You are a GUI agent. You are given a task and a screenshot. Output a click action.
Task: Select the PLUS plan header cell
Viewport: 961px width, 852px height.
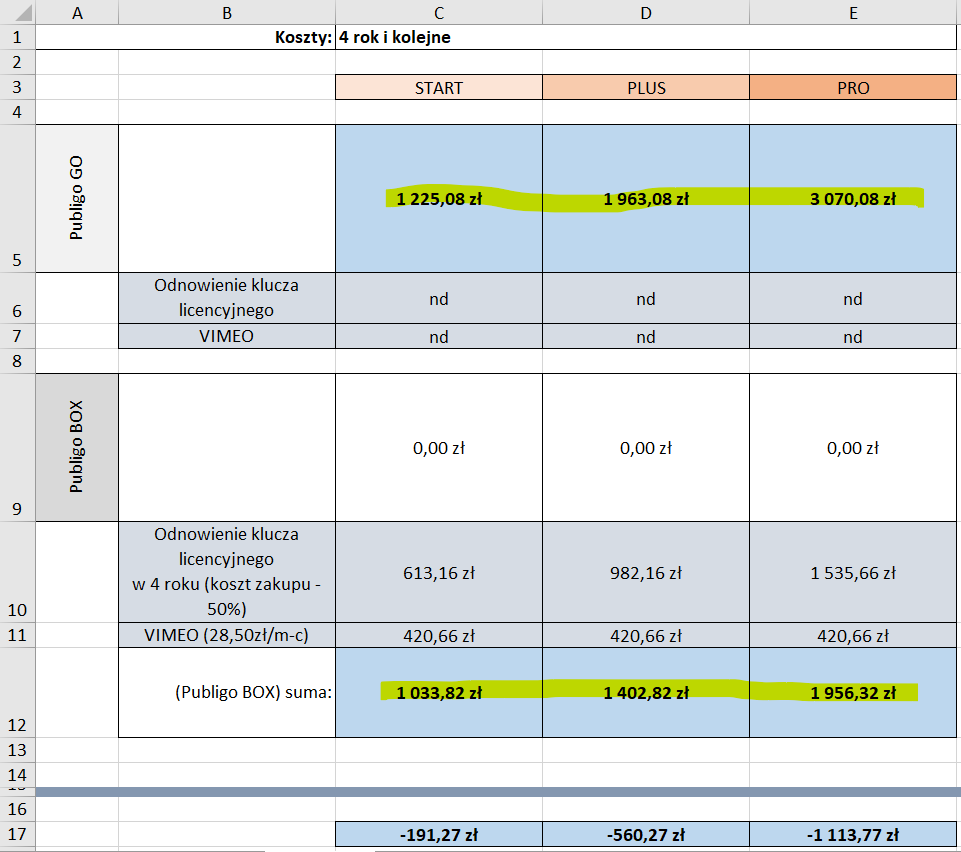(646, 88)
